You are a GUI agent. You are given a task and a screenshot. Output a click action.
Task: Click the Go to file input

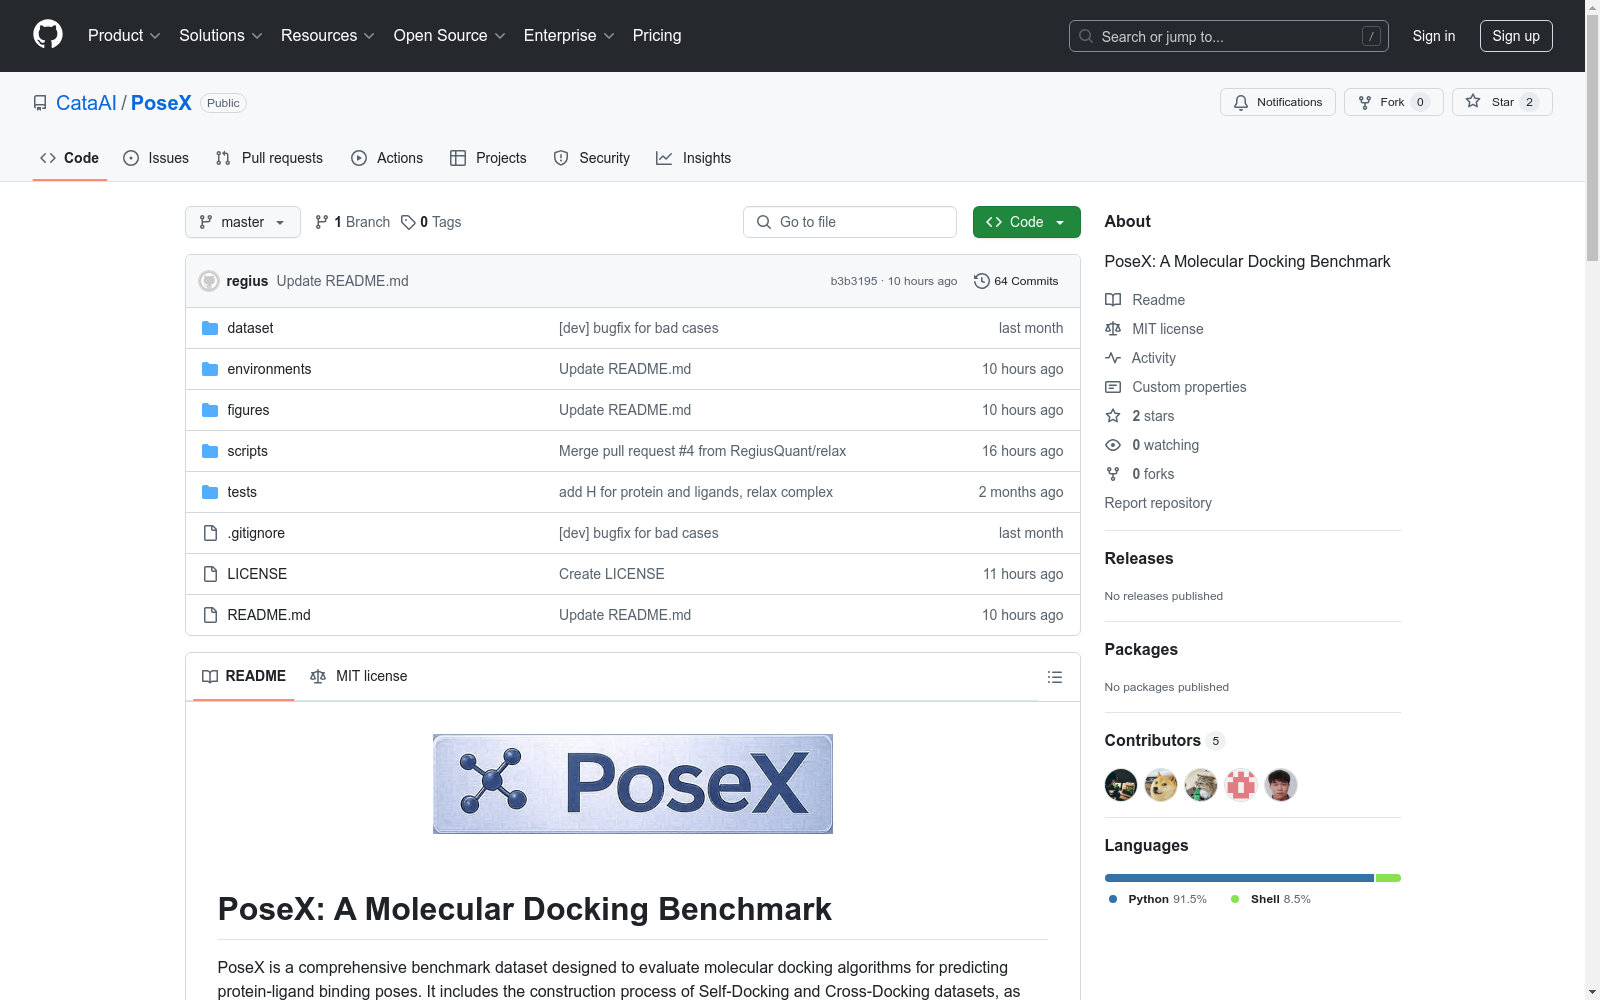tap(850, 222)
